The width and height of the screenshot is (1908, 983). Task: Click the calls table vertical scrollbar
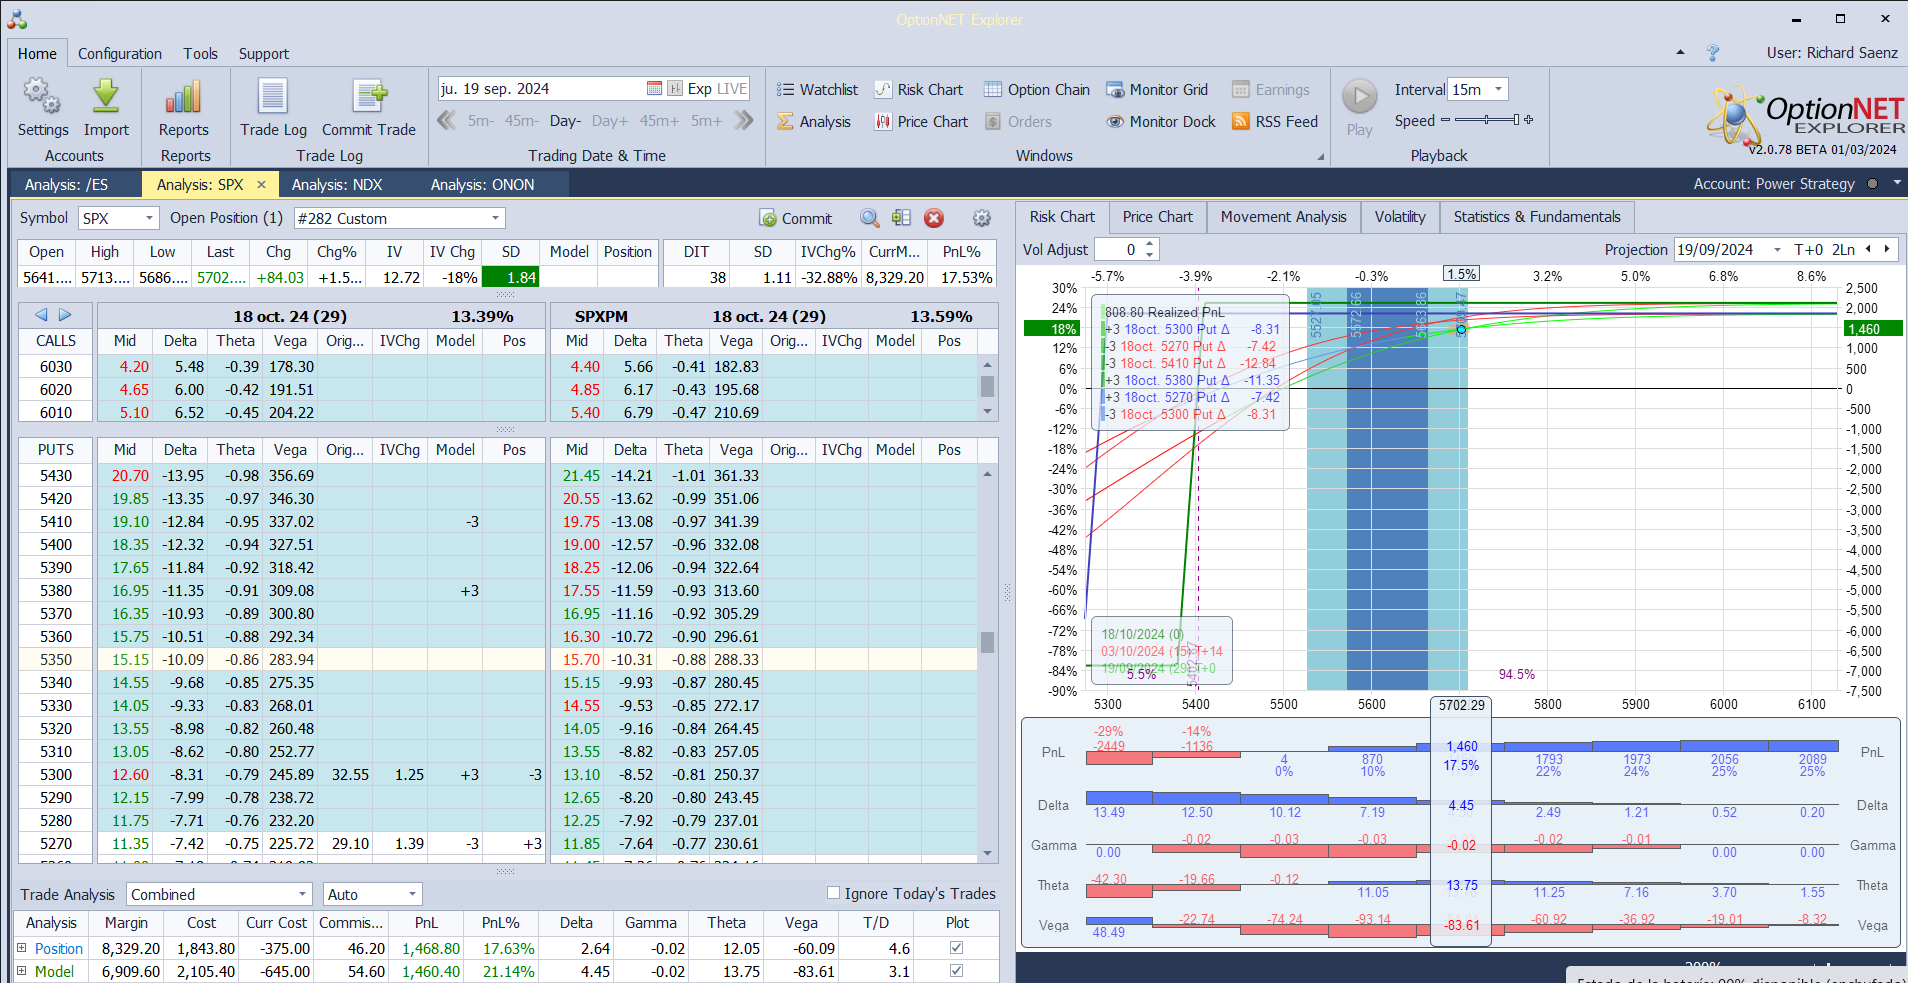point(987,389)
